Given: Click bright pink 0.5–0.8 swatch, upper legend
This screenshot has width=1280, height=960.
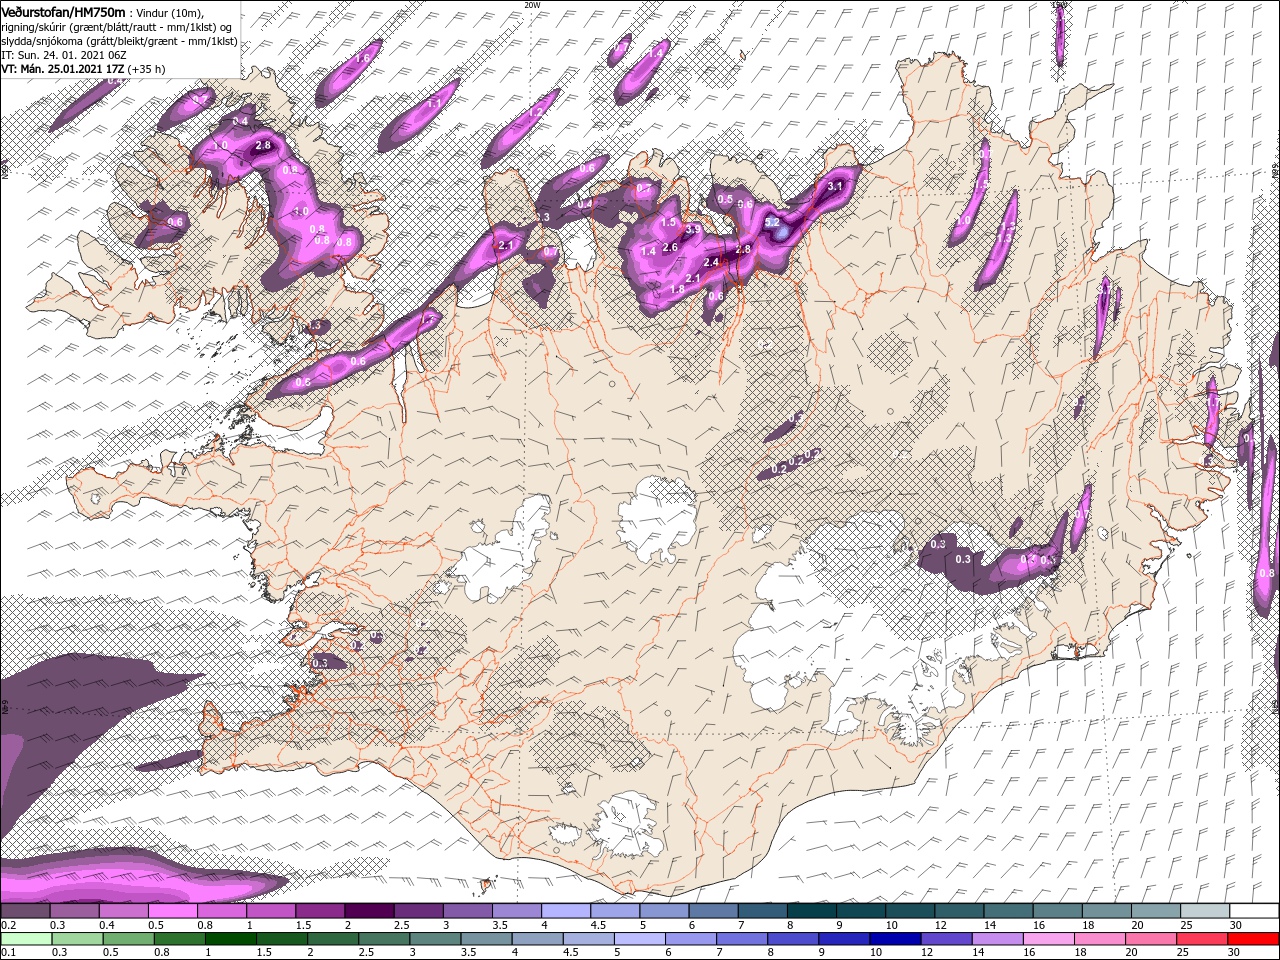Looking at the screenshot, I should 172,911.
